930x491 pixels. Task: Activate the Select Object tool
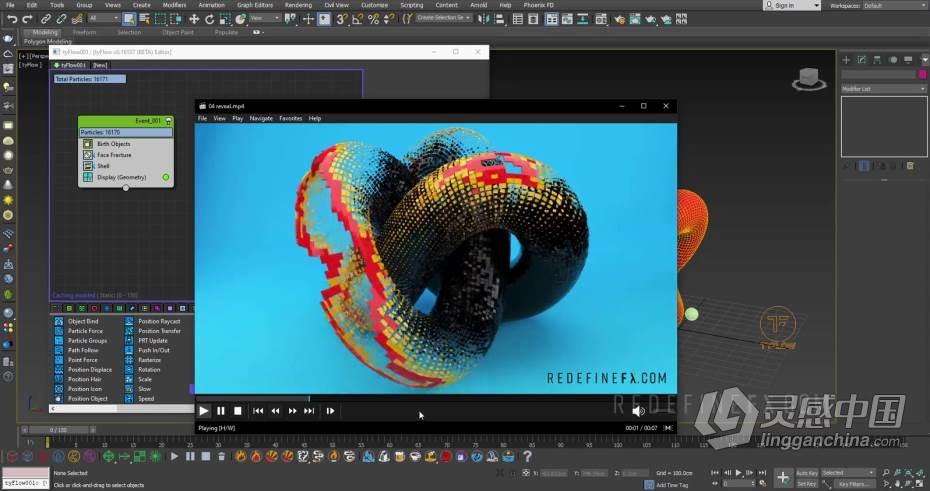(x=129, y=19)
